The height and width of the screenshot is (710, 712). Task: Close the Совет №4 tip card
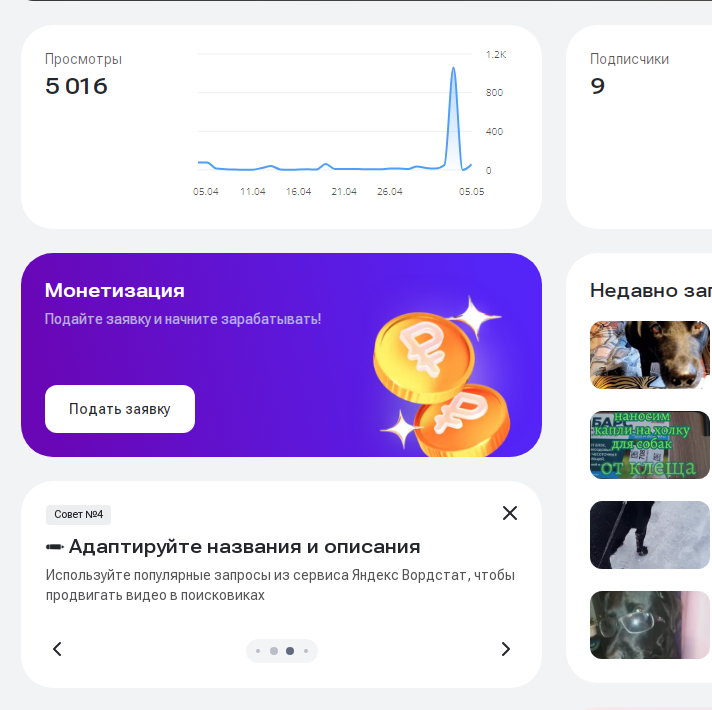click(x=509, y=513)
